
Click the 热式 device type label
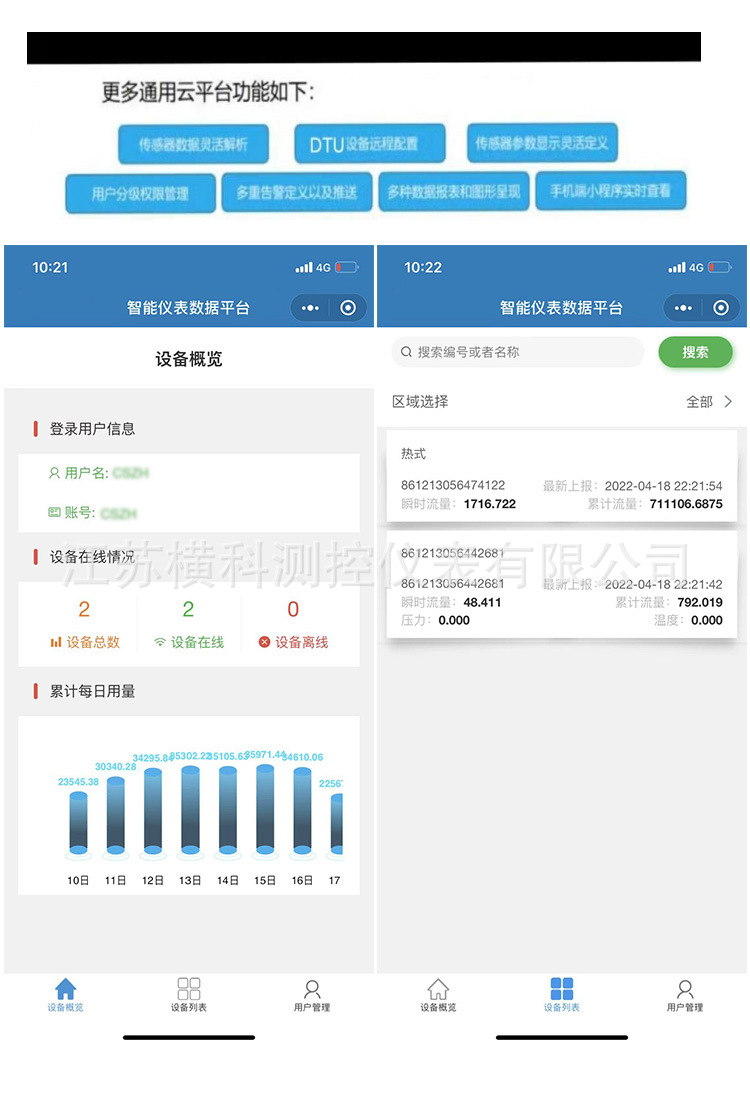[x=413, y=454]
